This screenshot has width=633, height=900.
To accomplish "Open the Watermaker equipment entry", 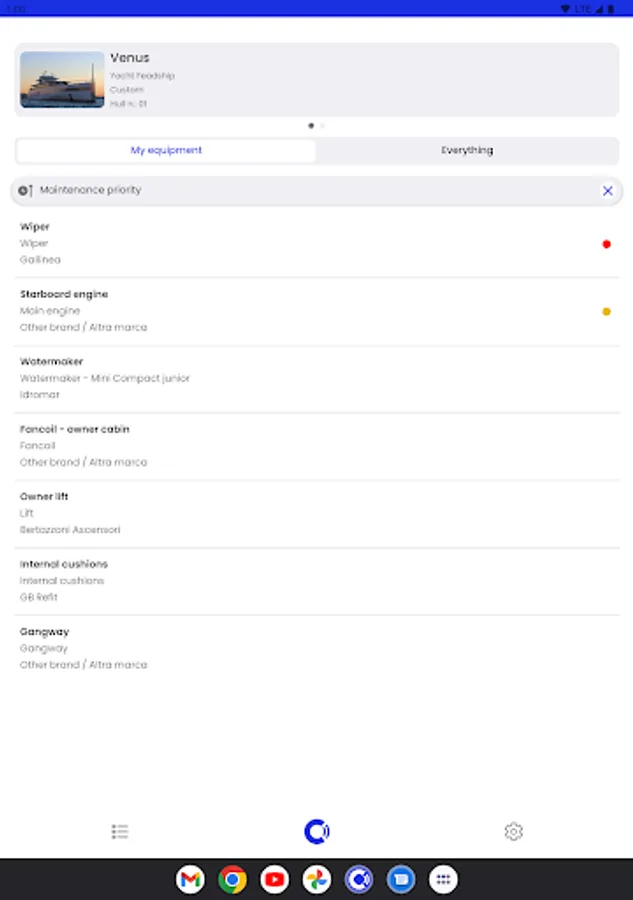I will tap(300, 378).
